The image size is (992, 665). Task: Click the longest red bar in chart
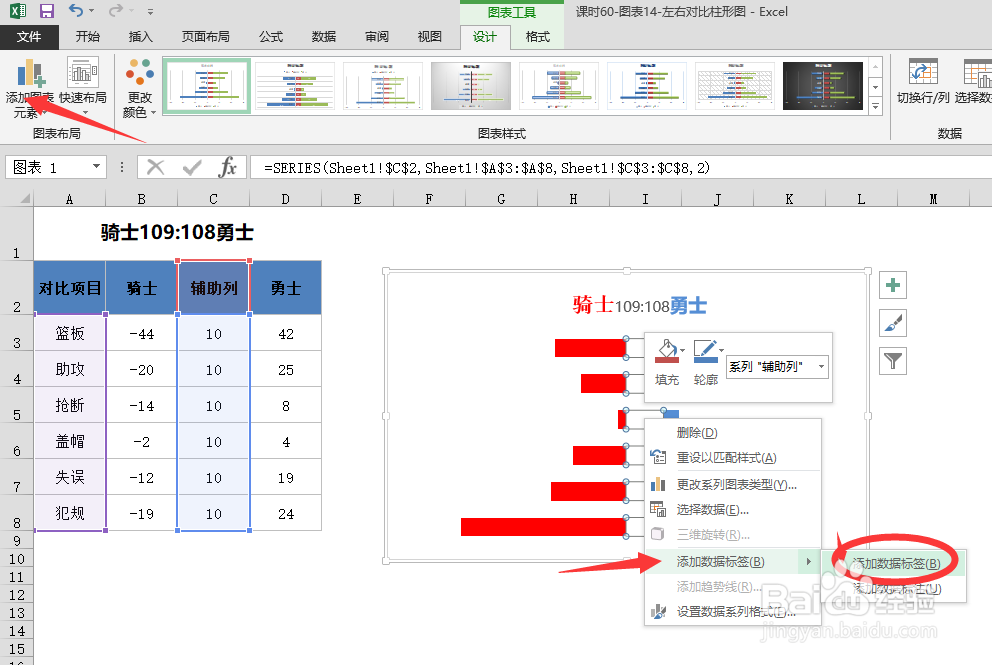543,526
